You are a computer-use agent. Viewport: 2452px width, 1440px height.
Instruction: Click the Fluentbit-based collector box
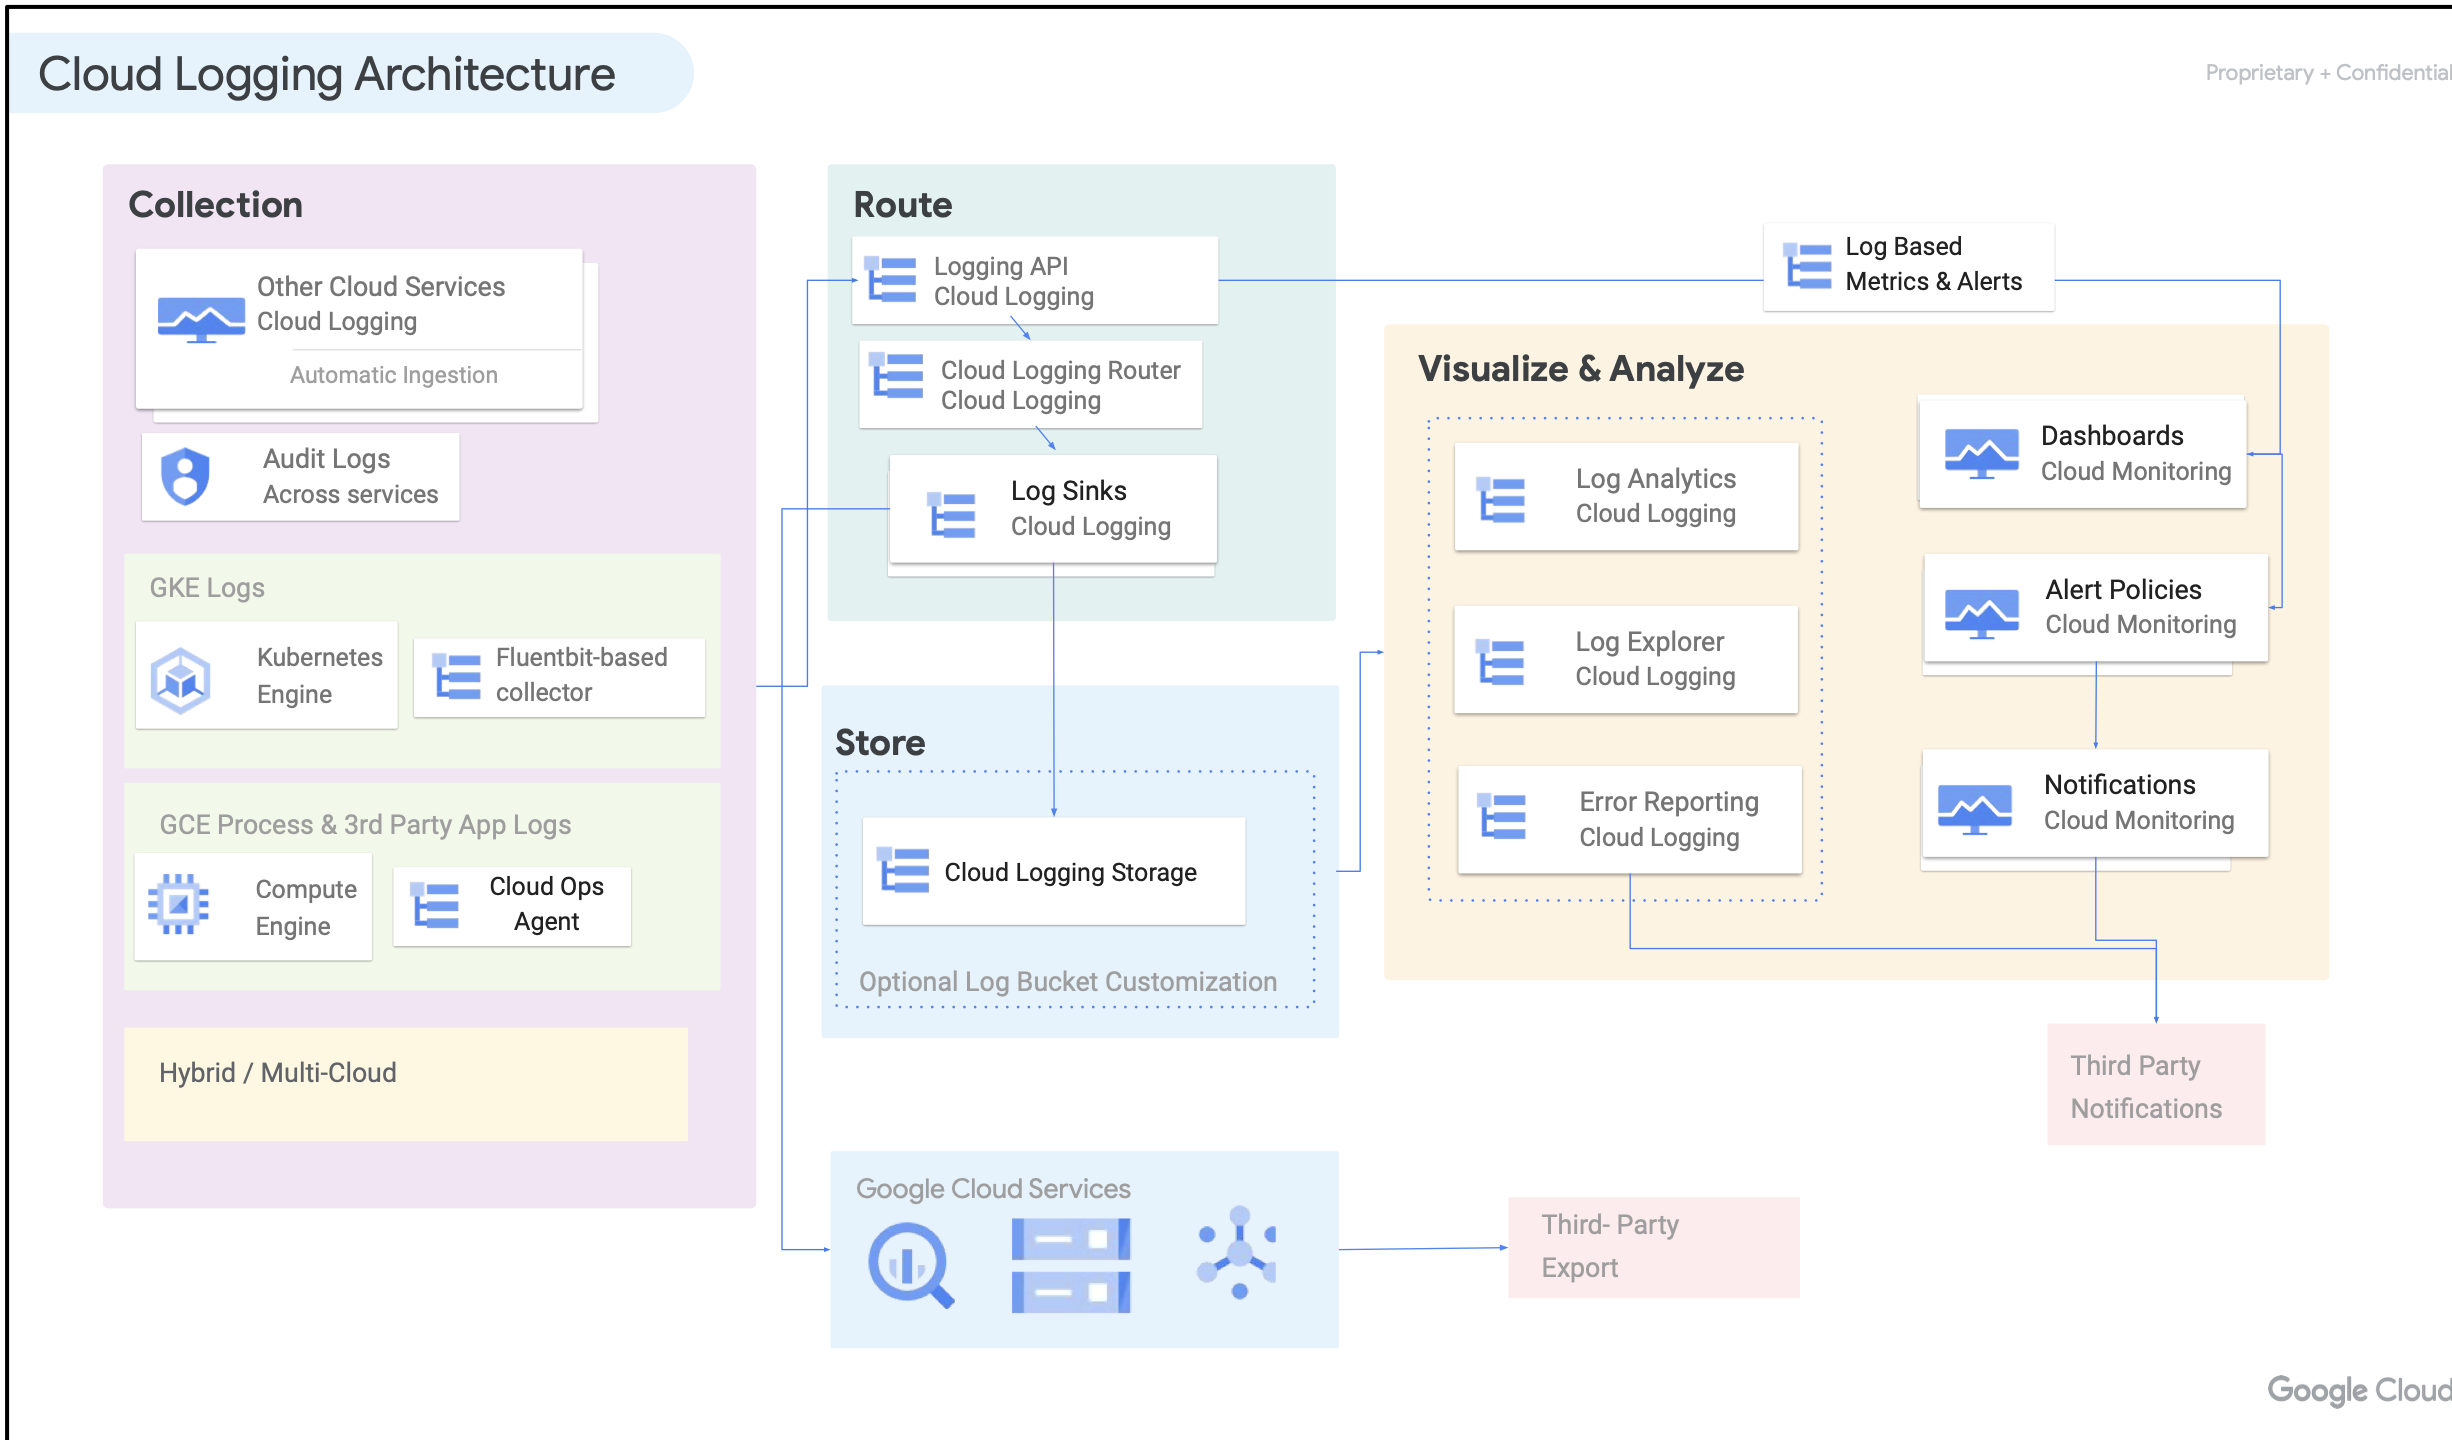point(559,676)
